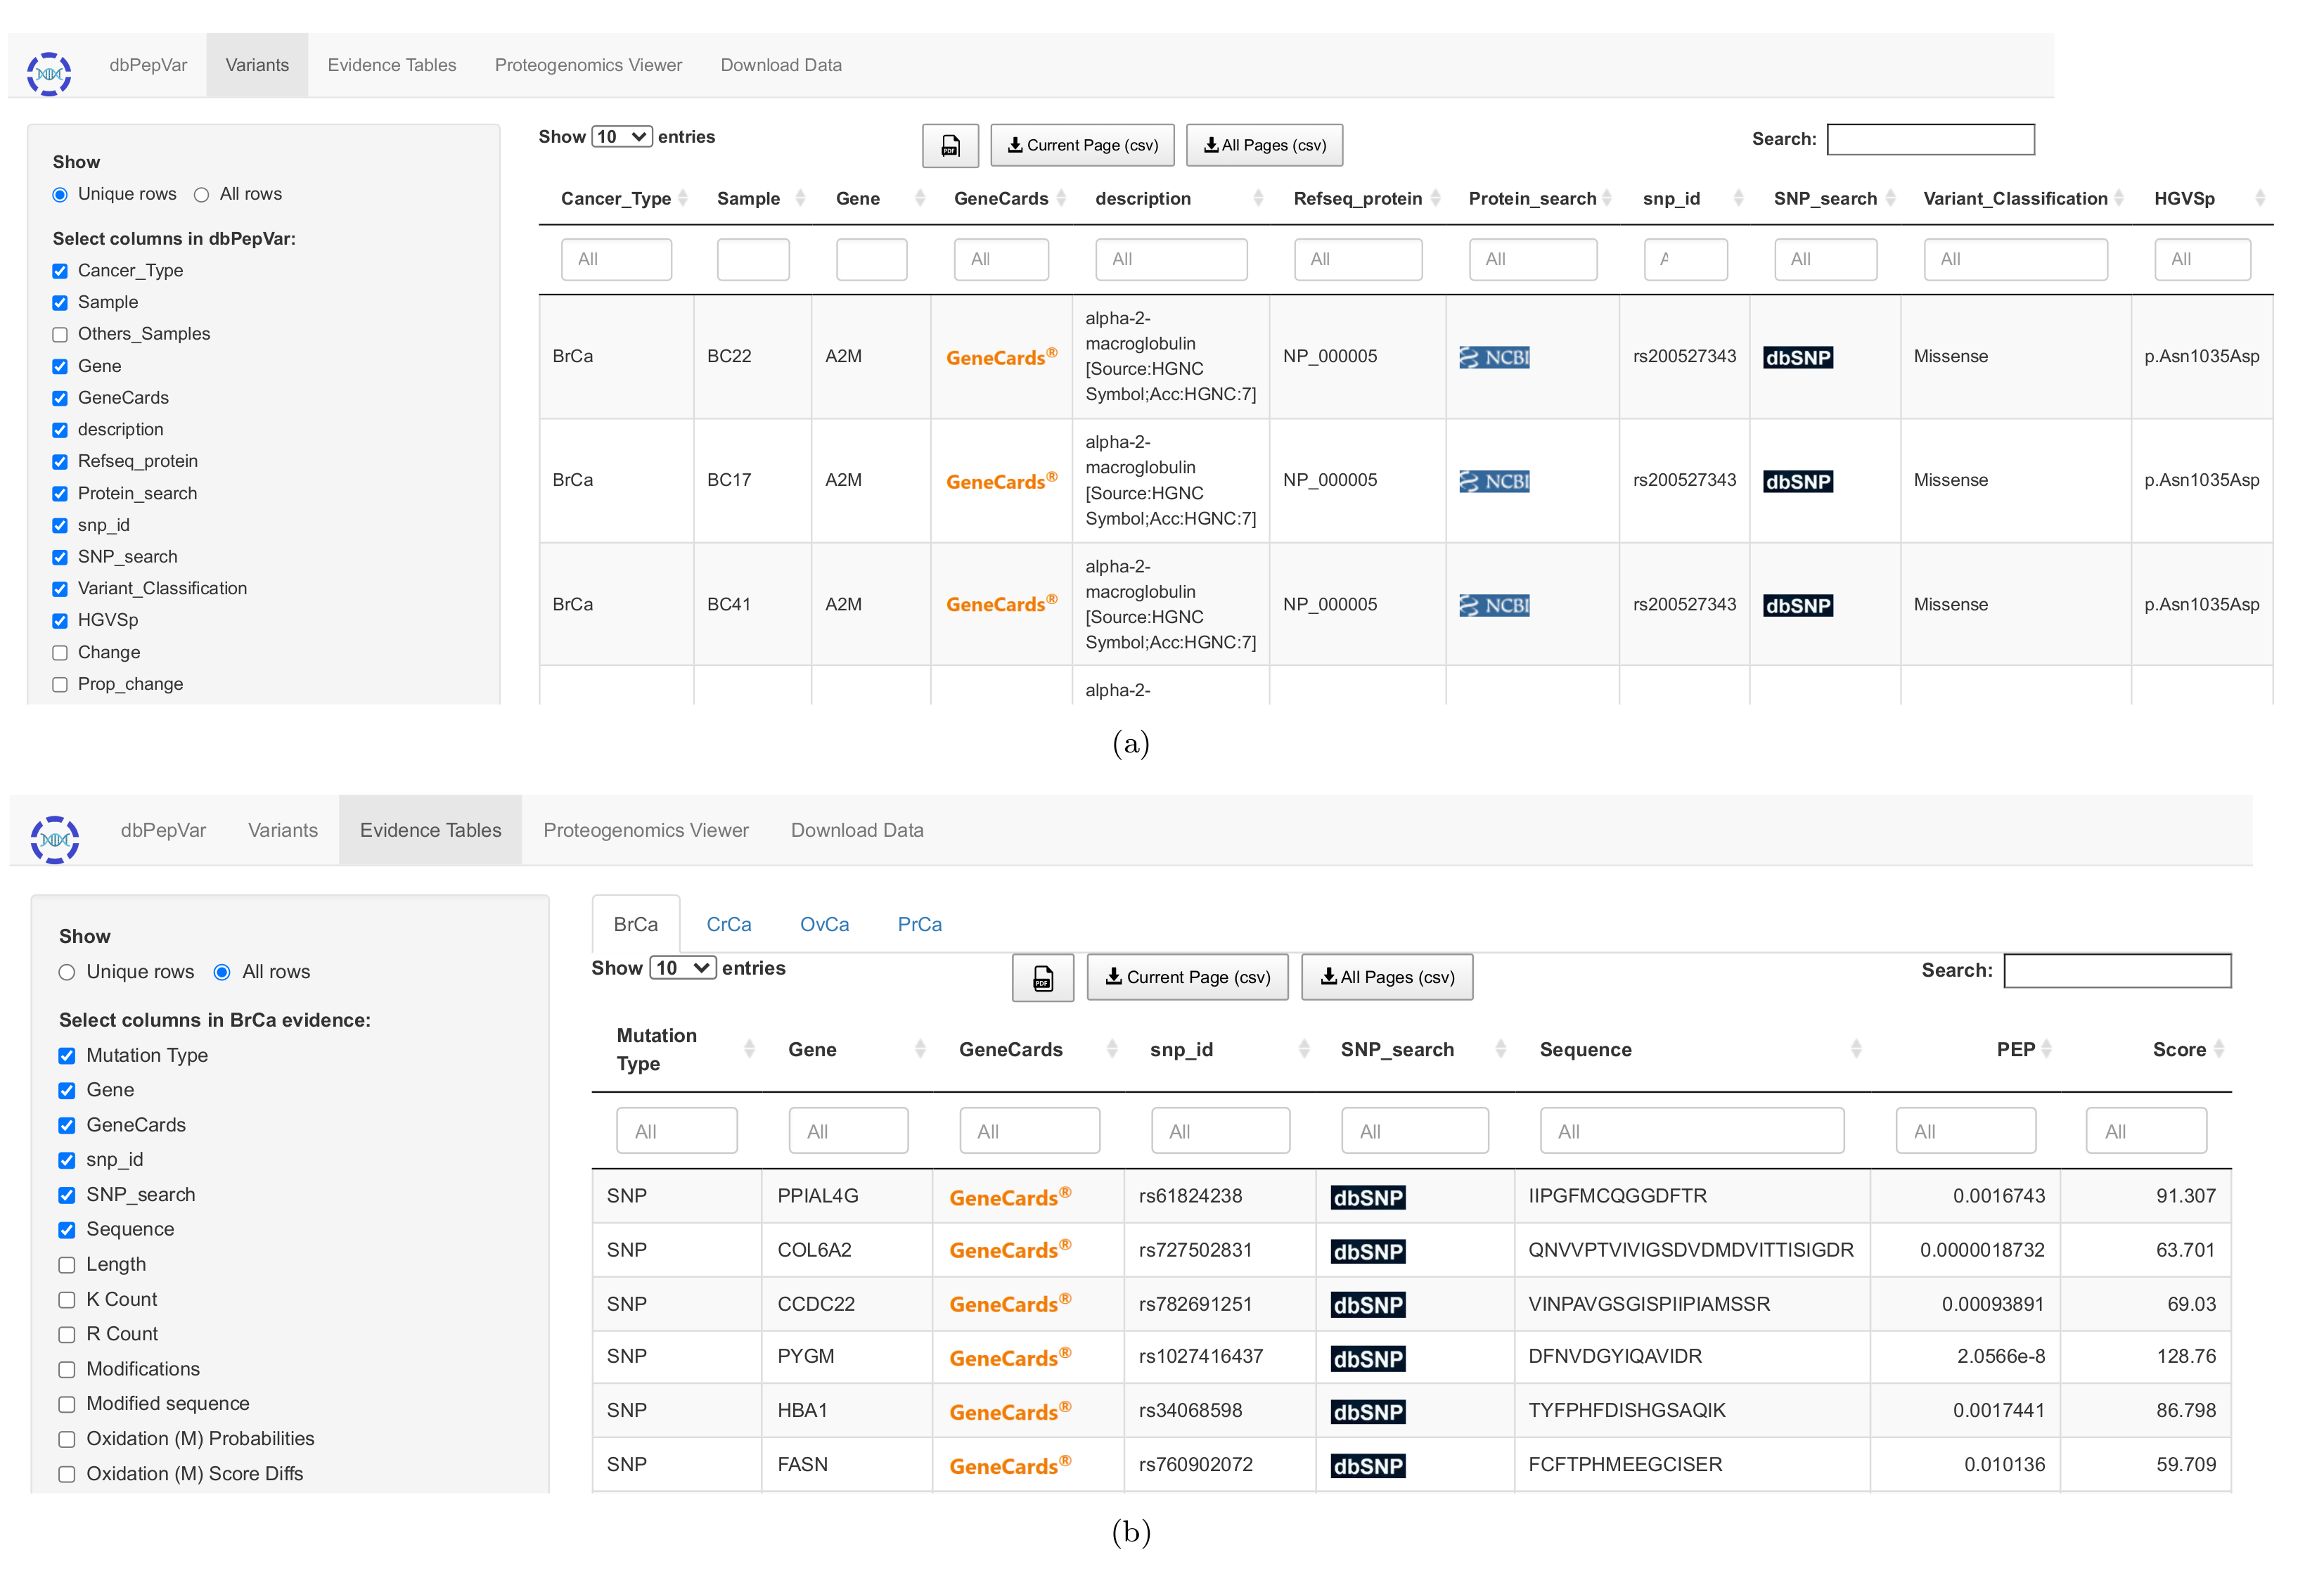Screen dimensions: 2324x1578
Task: Enable the Others_Samples column checkbox
Action: (x=60, y=334)
